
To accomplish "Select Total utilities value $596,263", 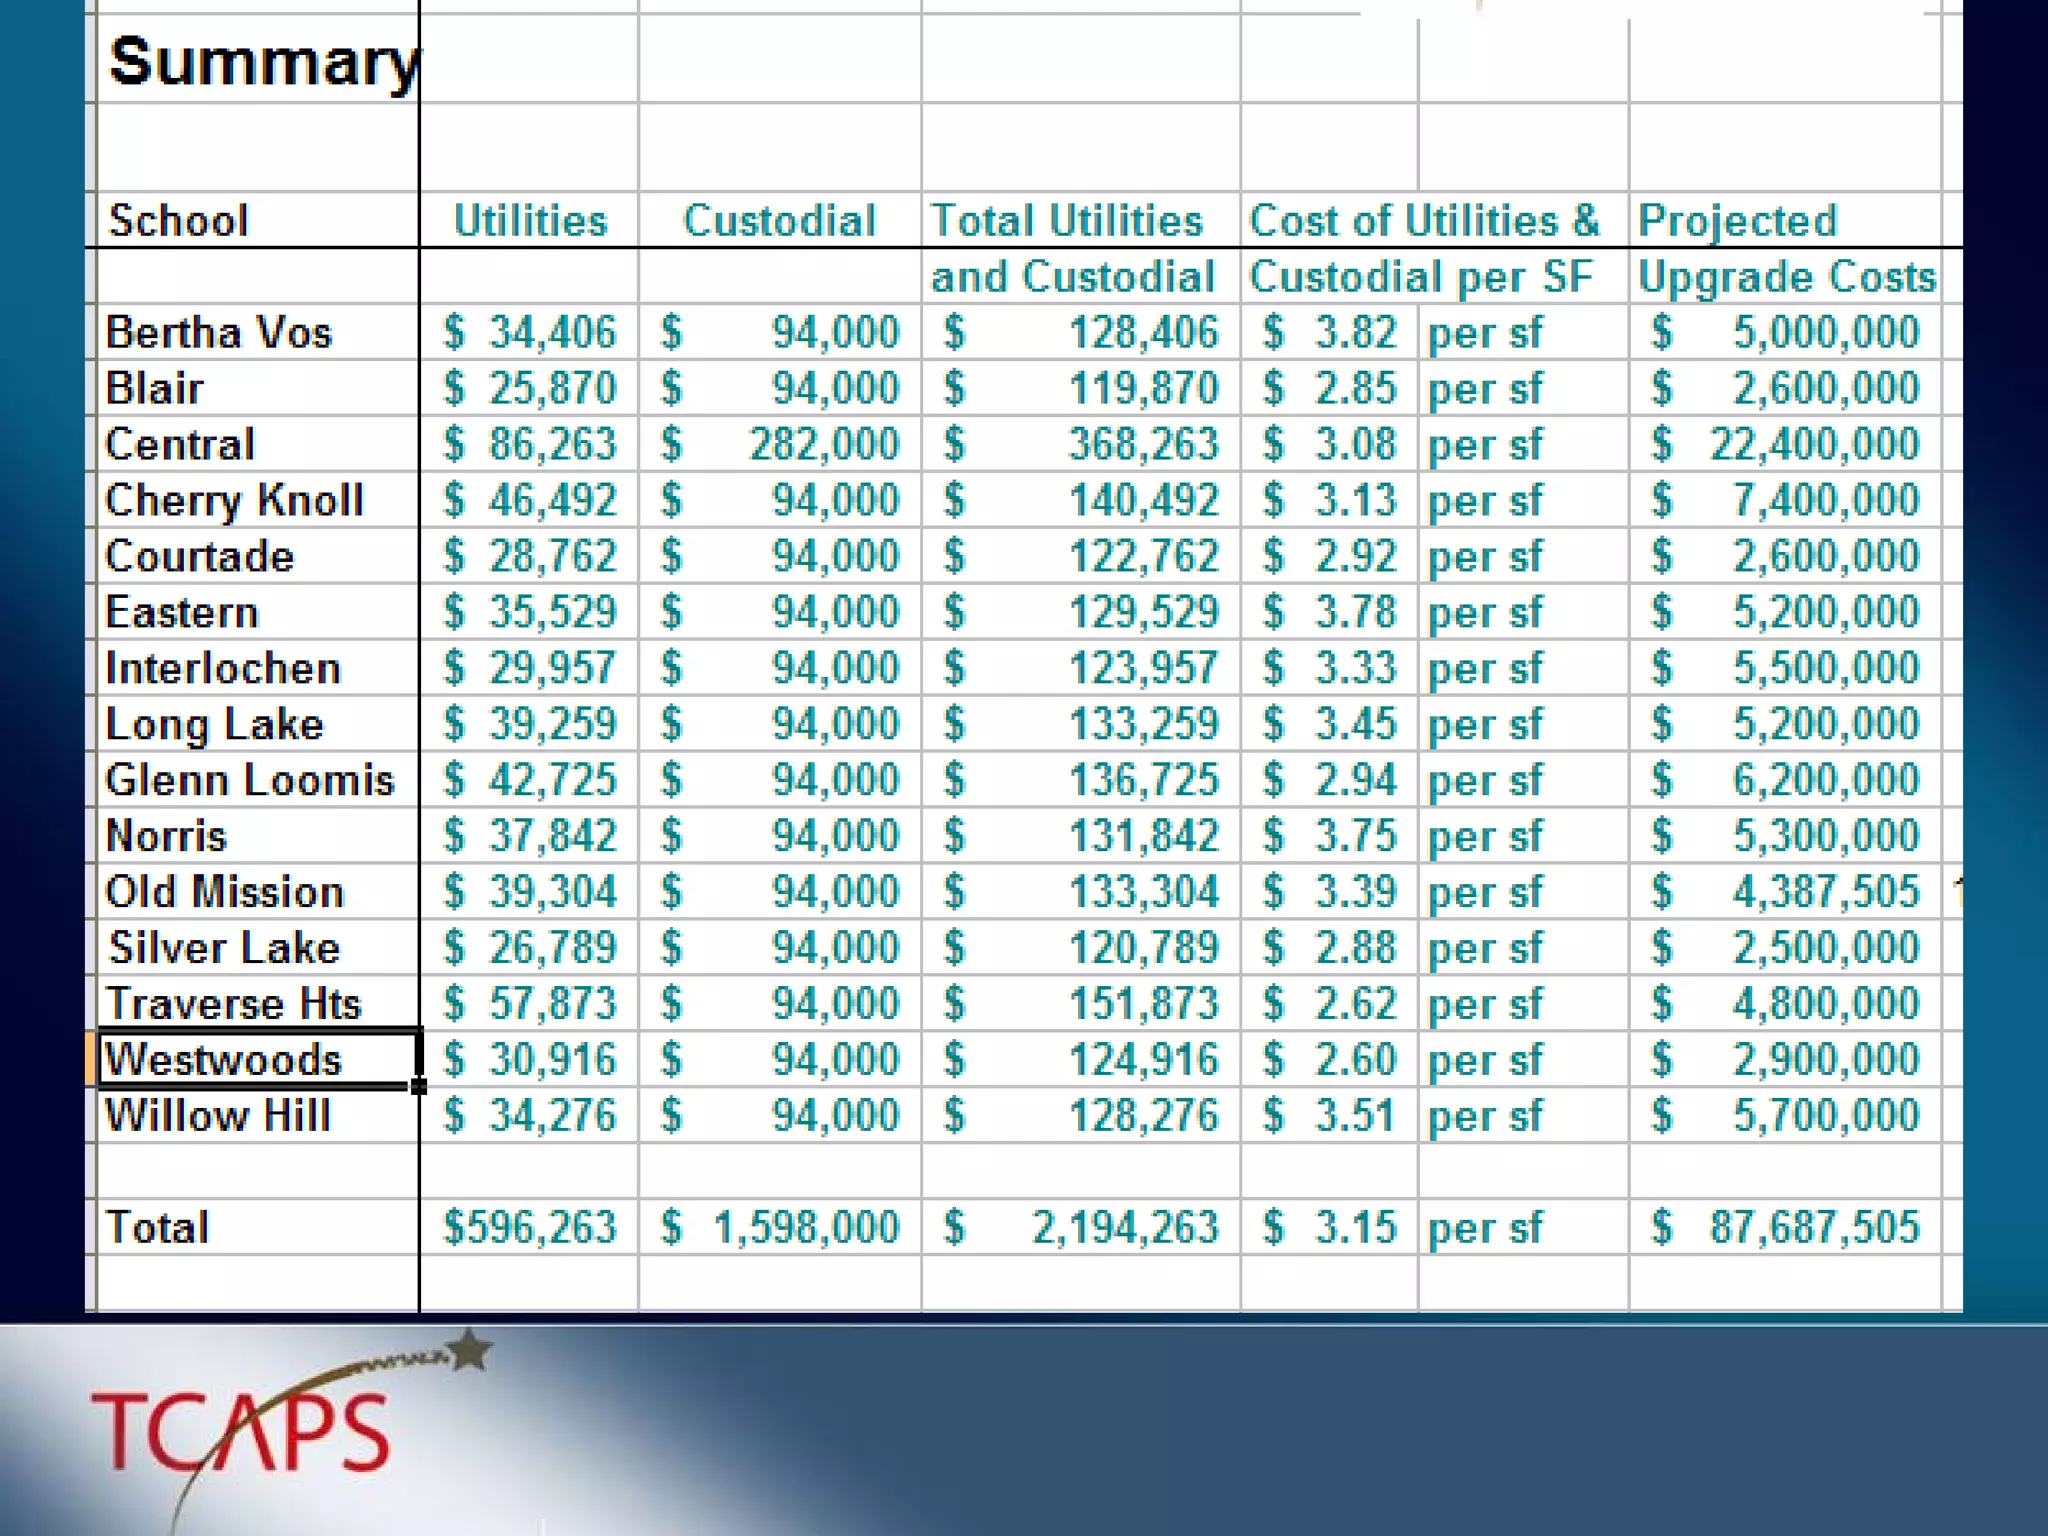I will point(530,1227).
